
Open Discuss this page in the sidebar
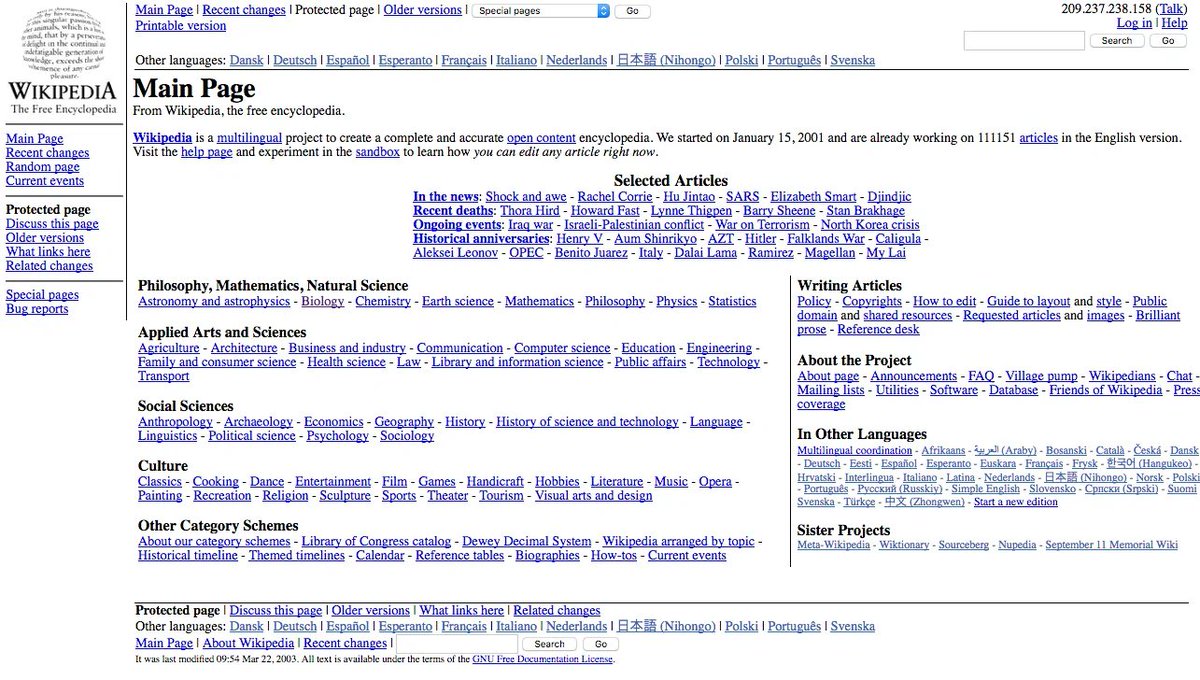[x=52, y=224]
